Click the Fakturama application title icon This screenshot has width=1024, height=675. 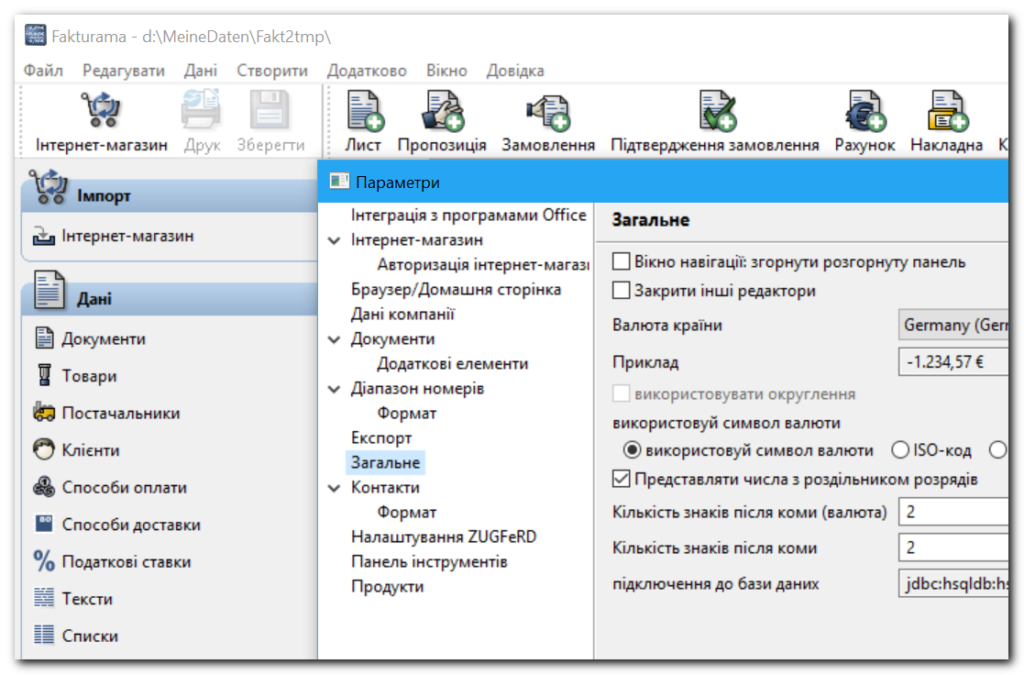coord(36,35)
